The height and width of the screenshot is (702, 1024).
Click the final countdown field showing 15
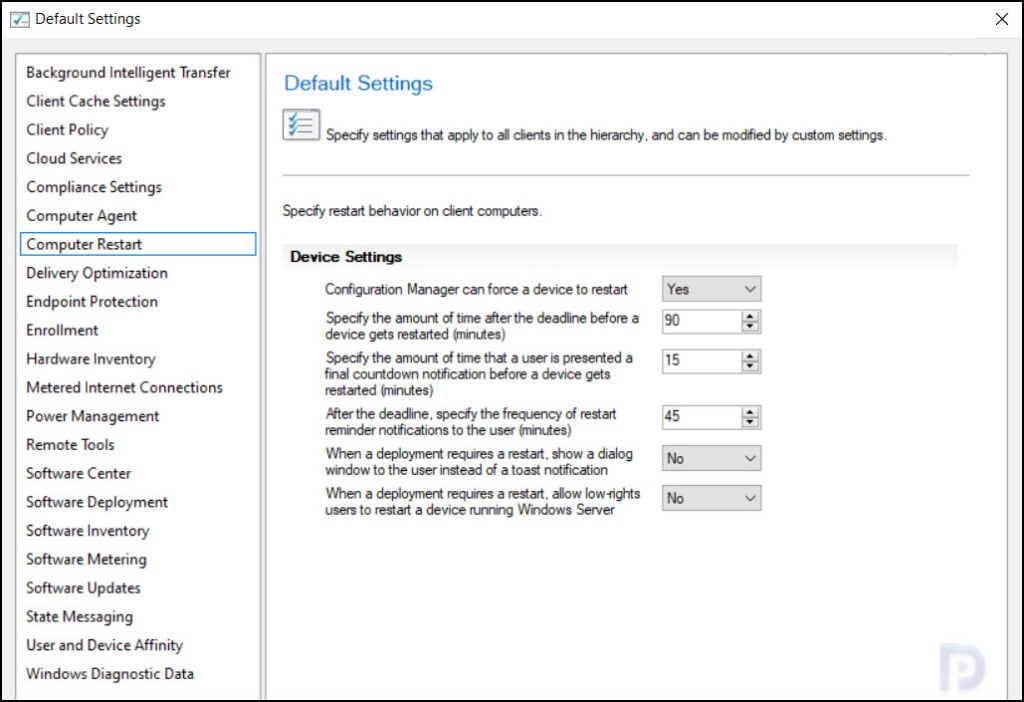701,360
